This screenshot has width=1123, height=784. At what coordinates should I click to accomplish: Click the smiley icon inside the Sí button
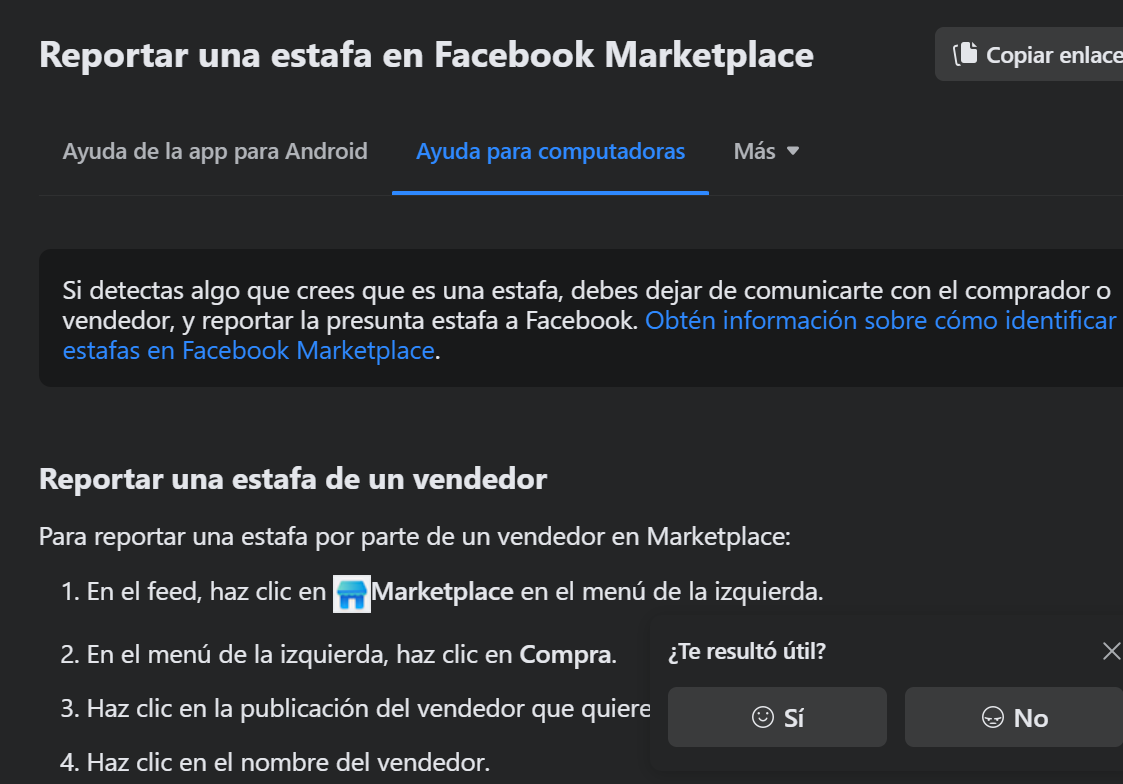pos(762,717)
